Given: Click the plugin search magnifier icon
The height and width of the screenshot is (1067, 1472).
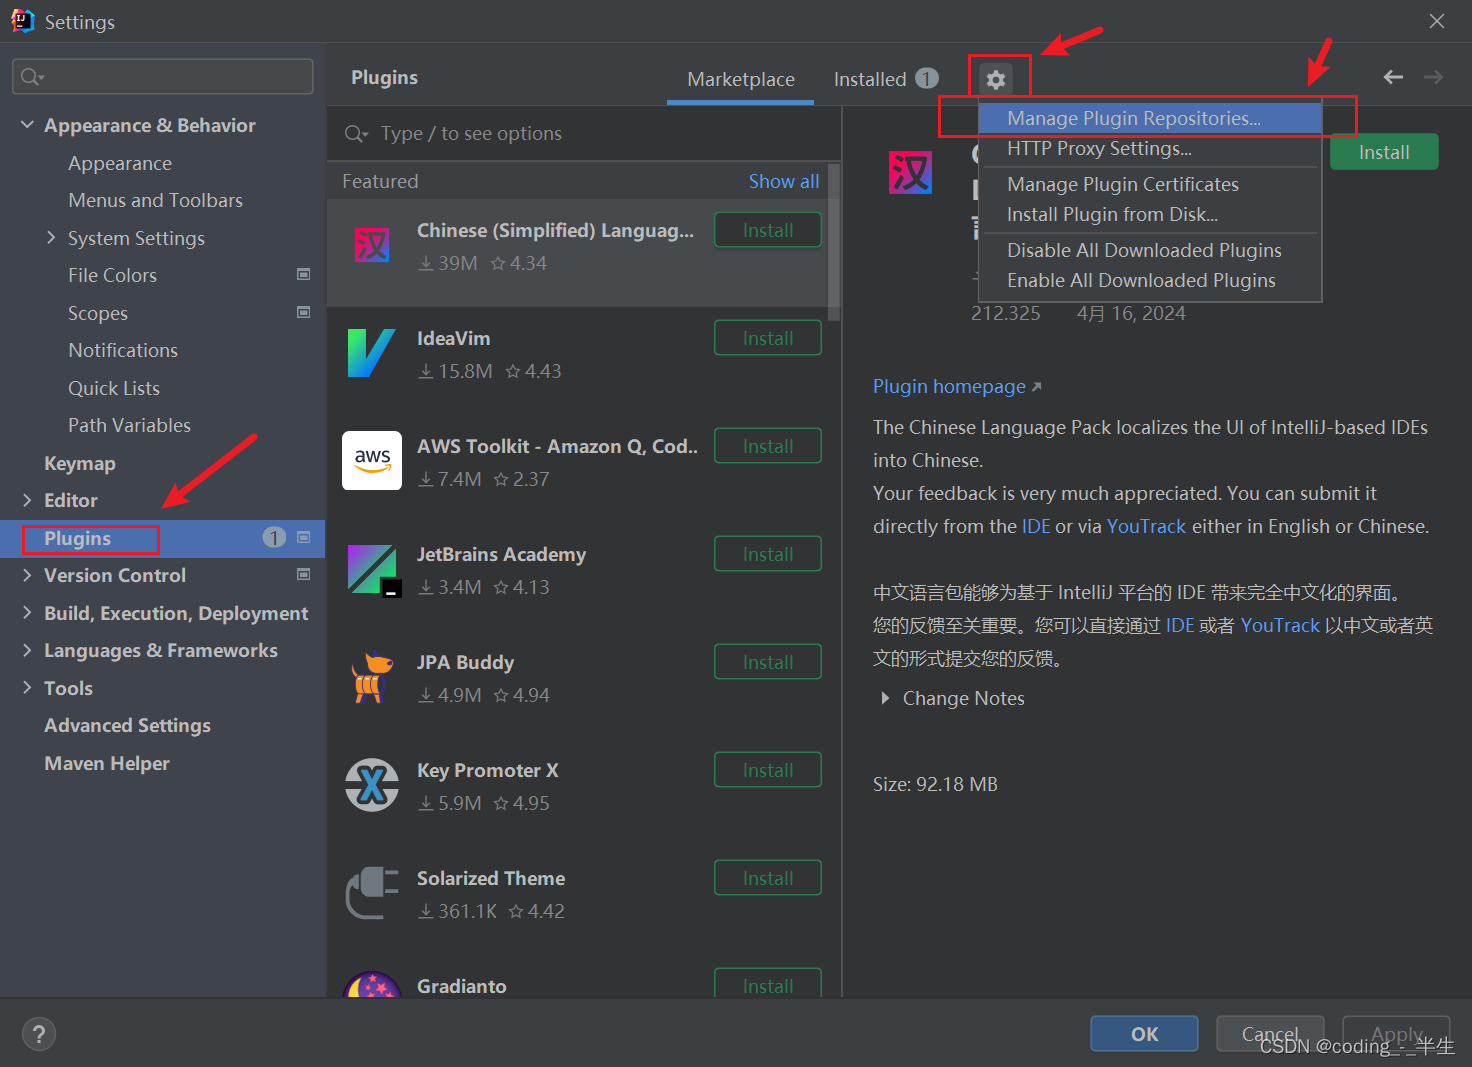Looking at the screenshot, I should tap(356, 134).
